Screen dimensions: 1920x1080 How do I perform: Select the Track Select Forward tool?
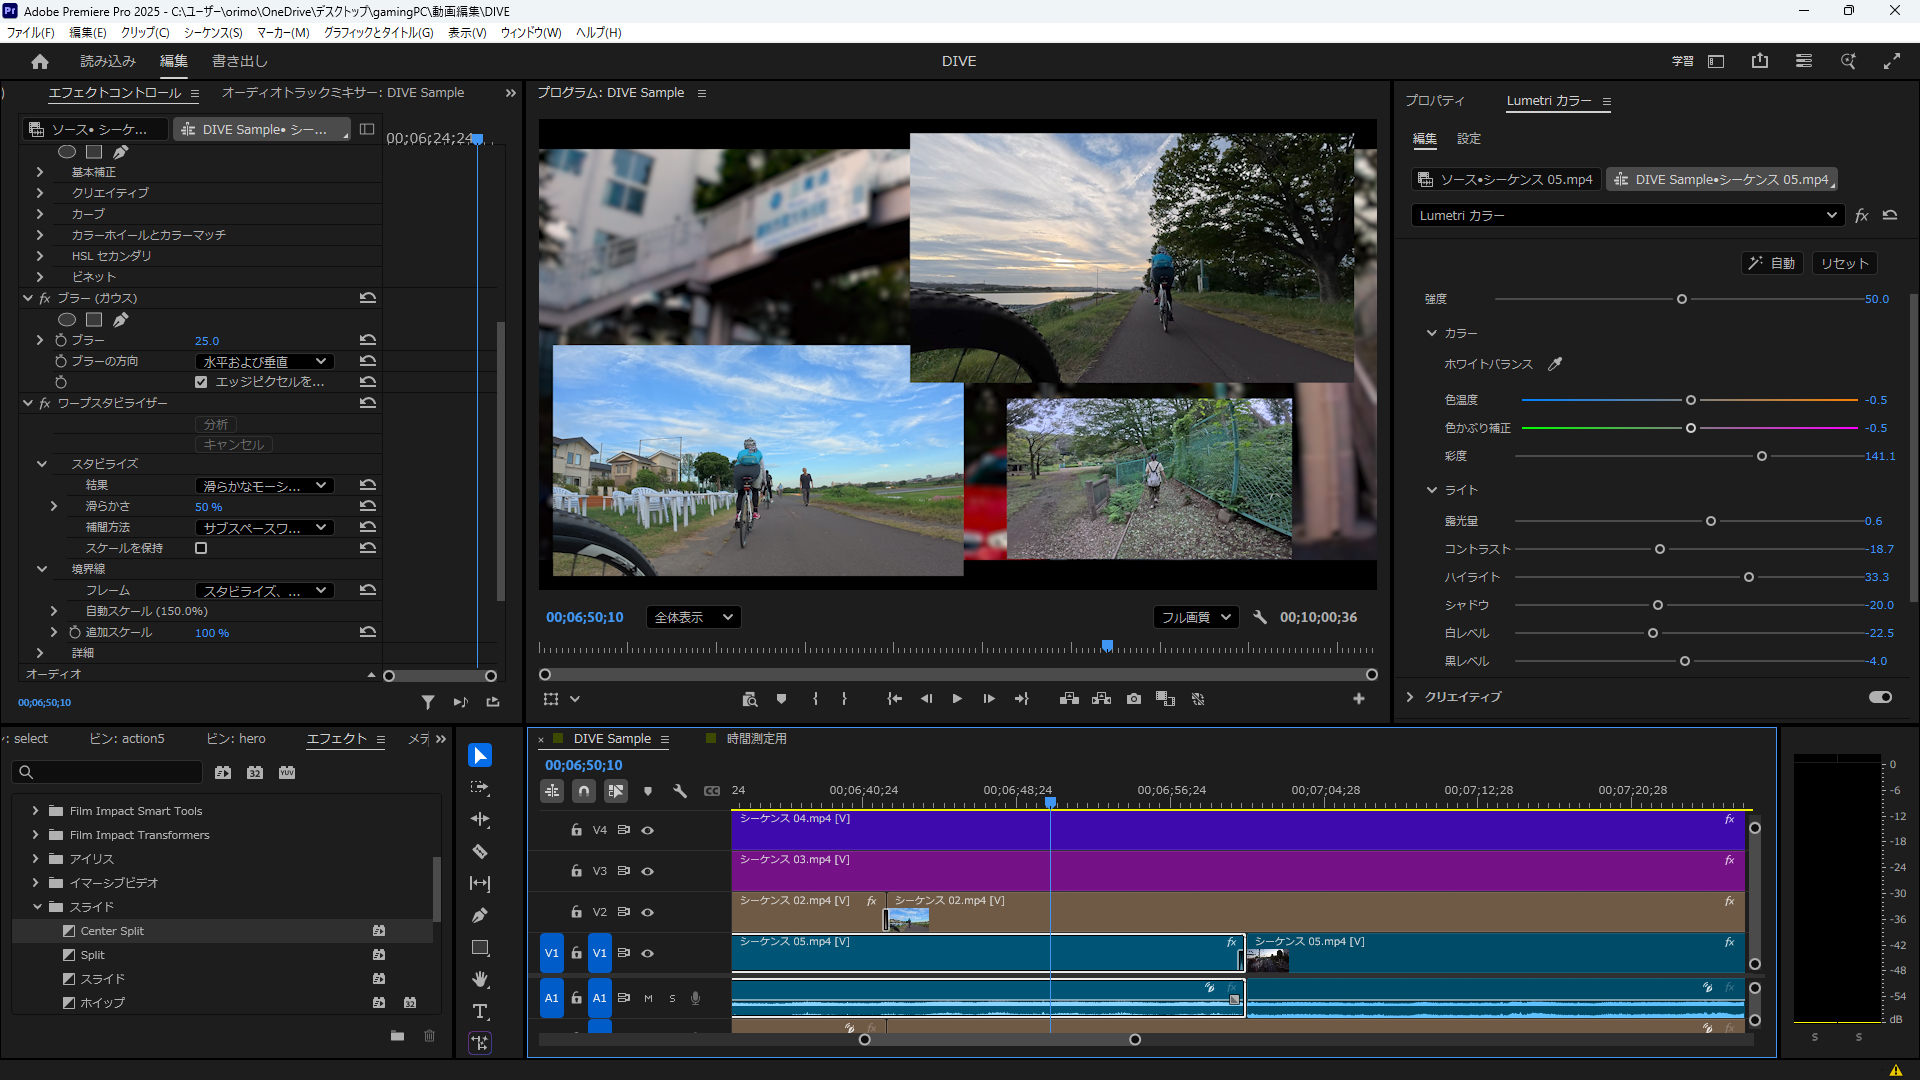coord(480,787)
